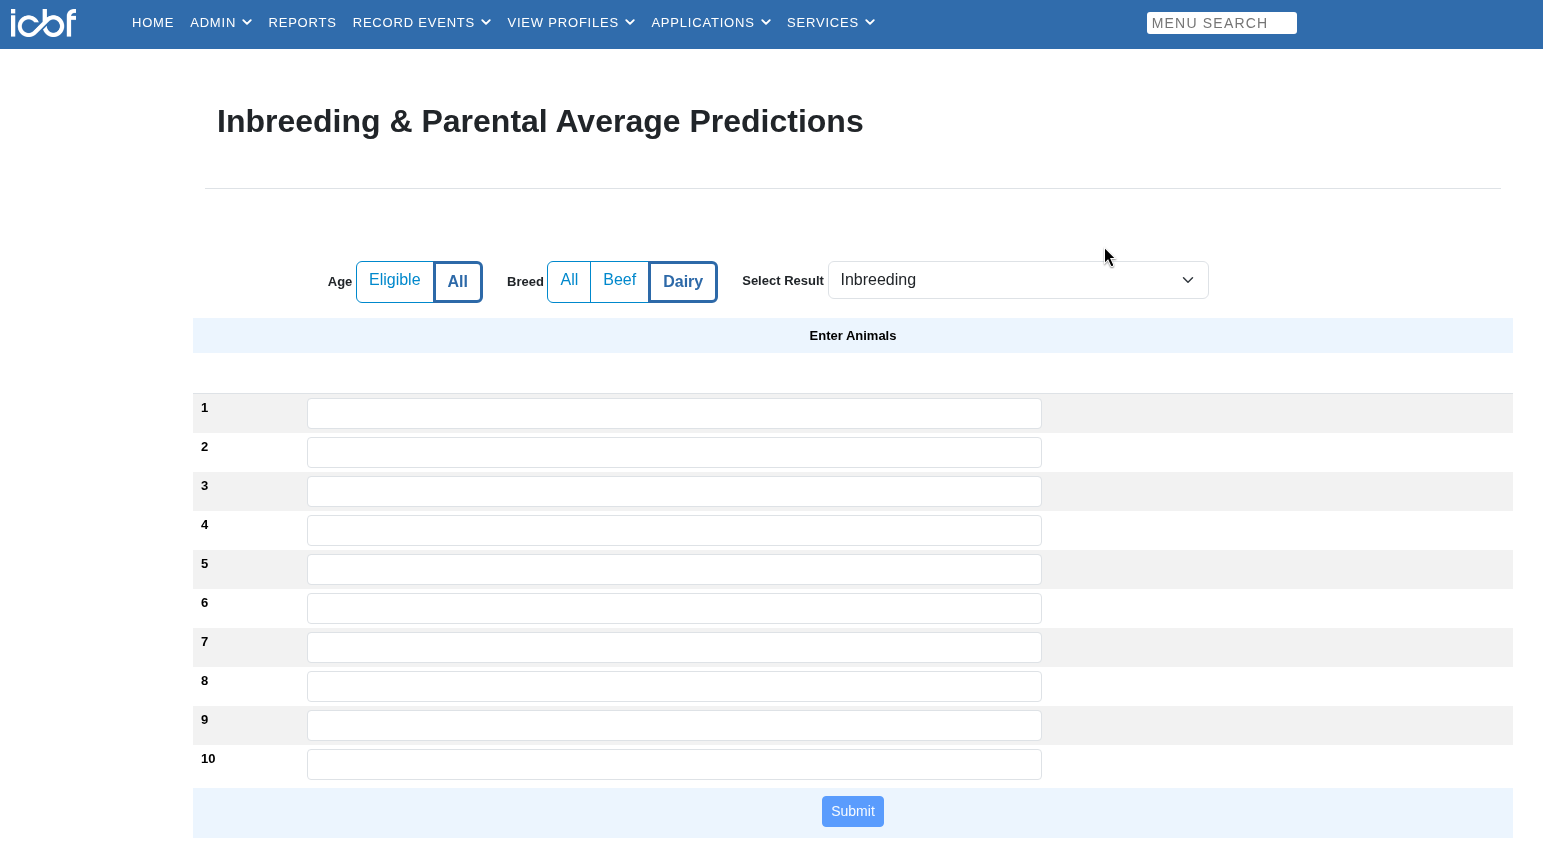Screen dimensions: 1543x861
Task: Click animal input field for row 8
Action: click(x=674, y=686)
